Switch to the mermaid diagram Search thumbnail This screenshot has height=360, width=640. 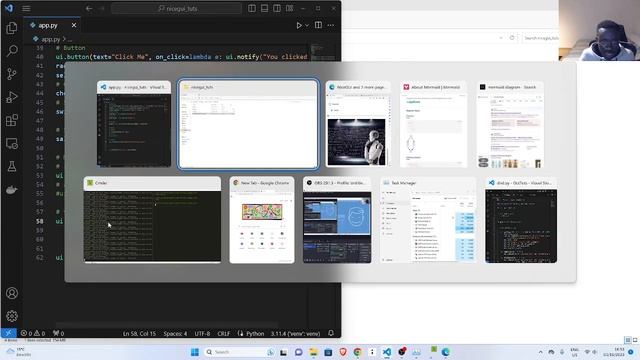pyautogui.click(x=510, y=124)
